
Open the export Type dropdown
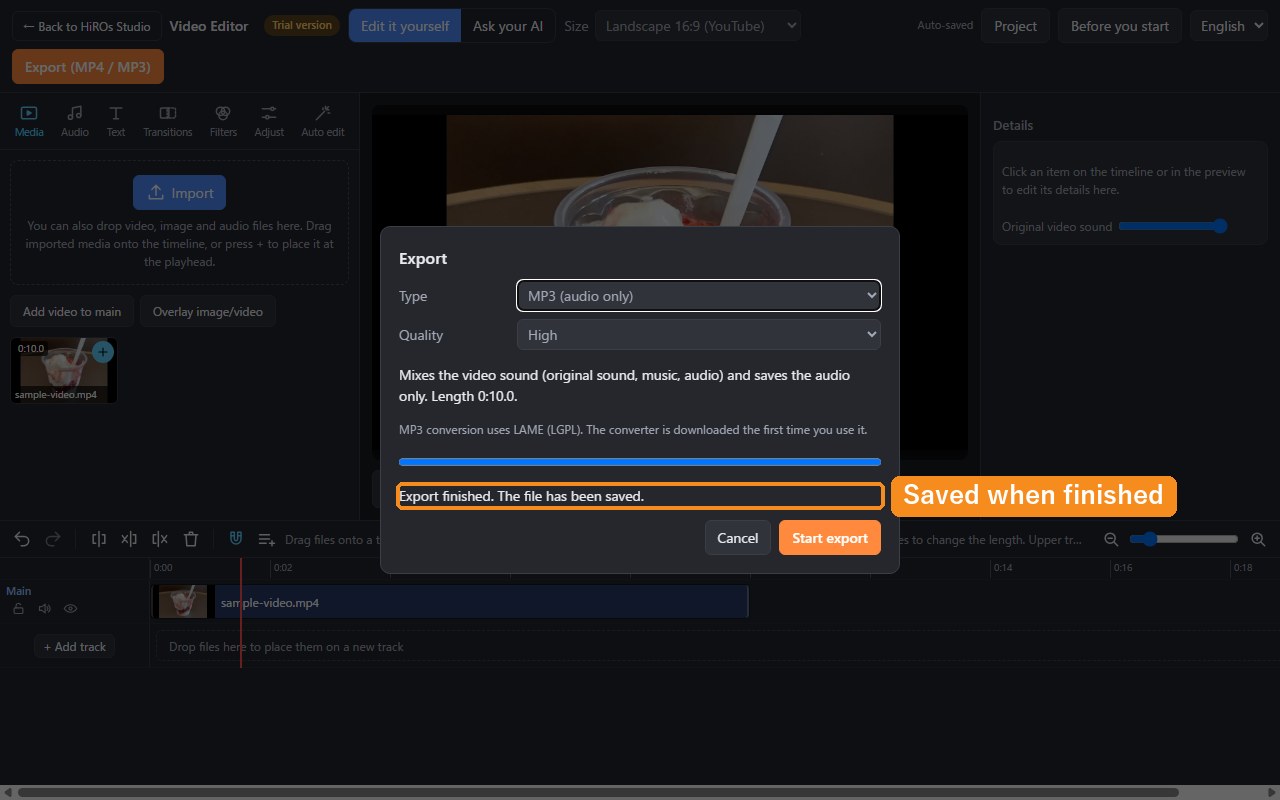click(x=699, y=296)
